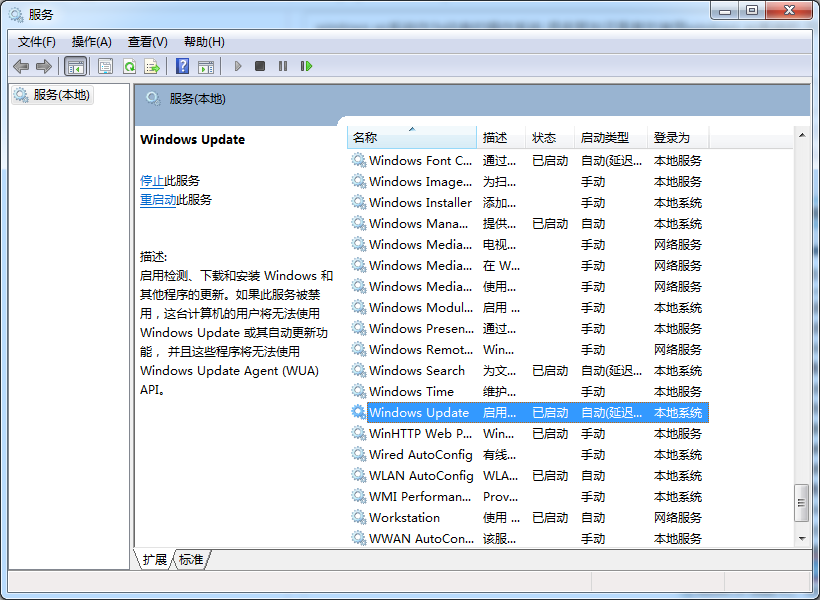Click the Forward arrow toolbar icon
Viewport: 820px width, 600px height.
(x=44, y=66)
